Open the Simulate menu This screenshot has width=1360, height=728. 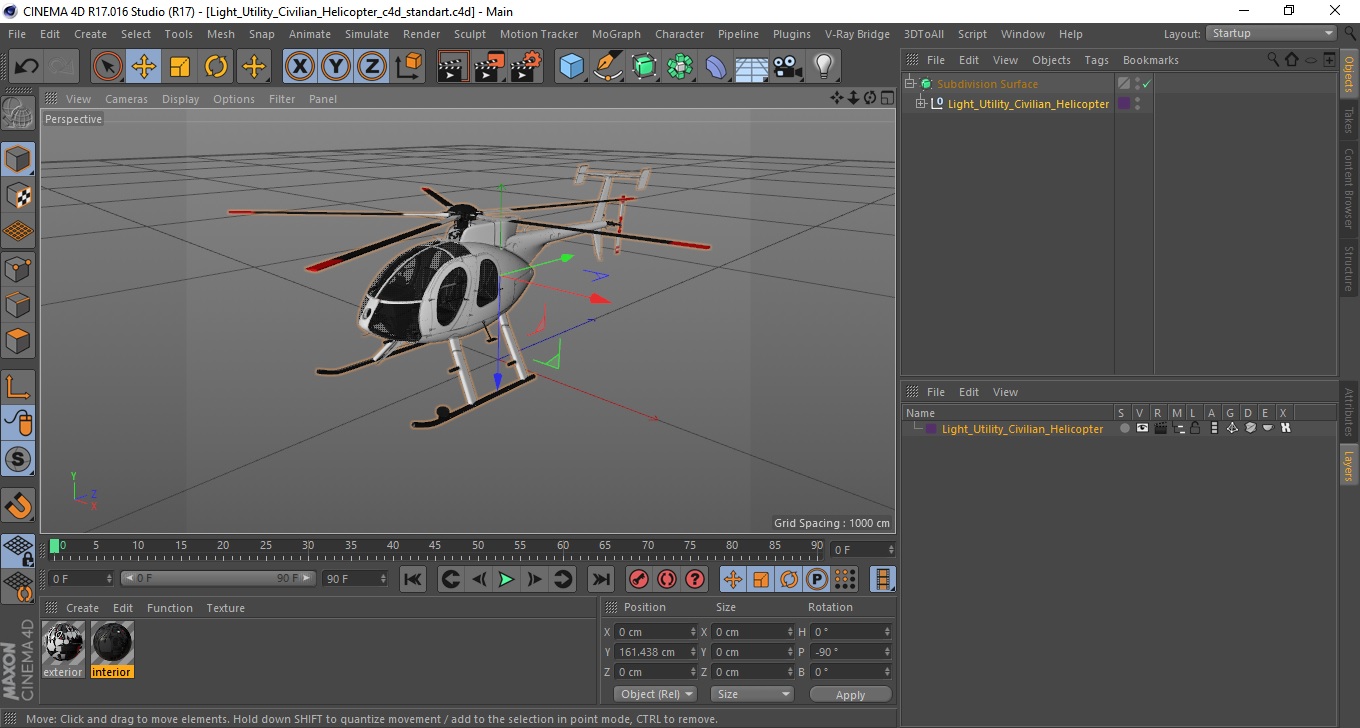tap(367, 34)
